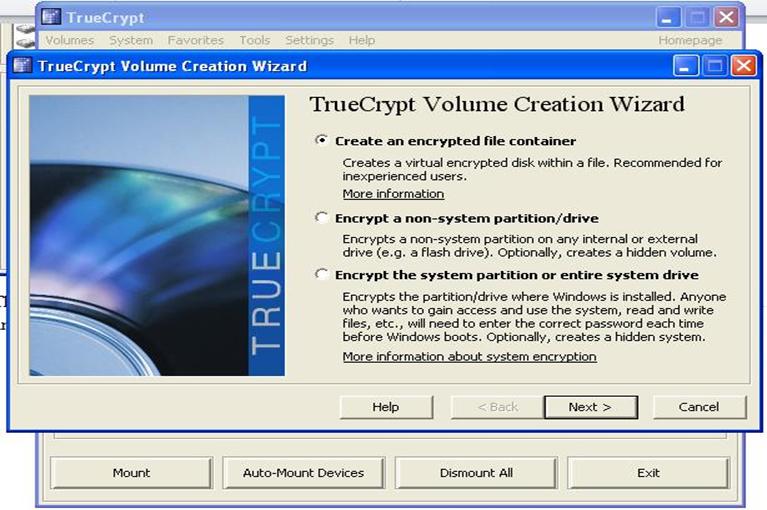The width and height of the screenshot is (767, 510).
Task: Pick 'Encrypt the system partition or entire system drive'
Action: click(x=321, y=275)
